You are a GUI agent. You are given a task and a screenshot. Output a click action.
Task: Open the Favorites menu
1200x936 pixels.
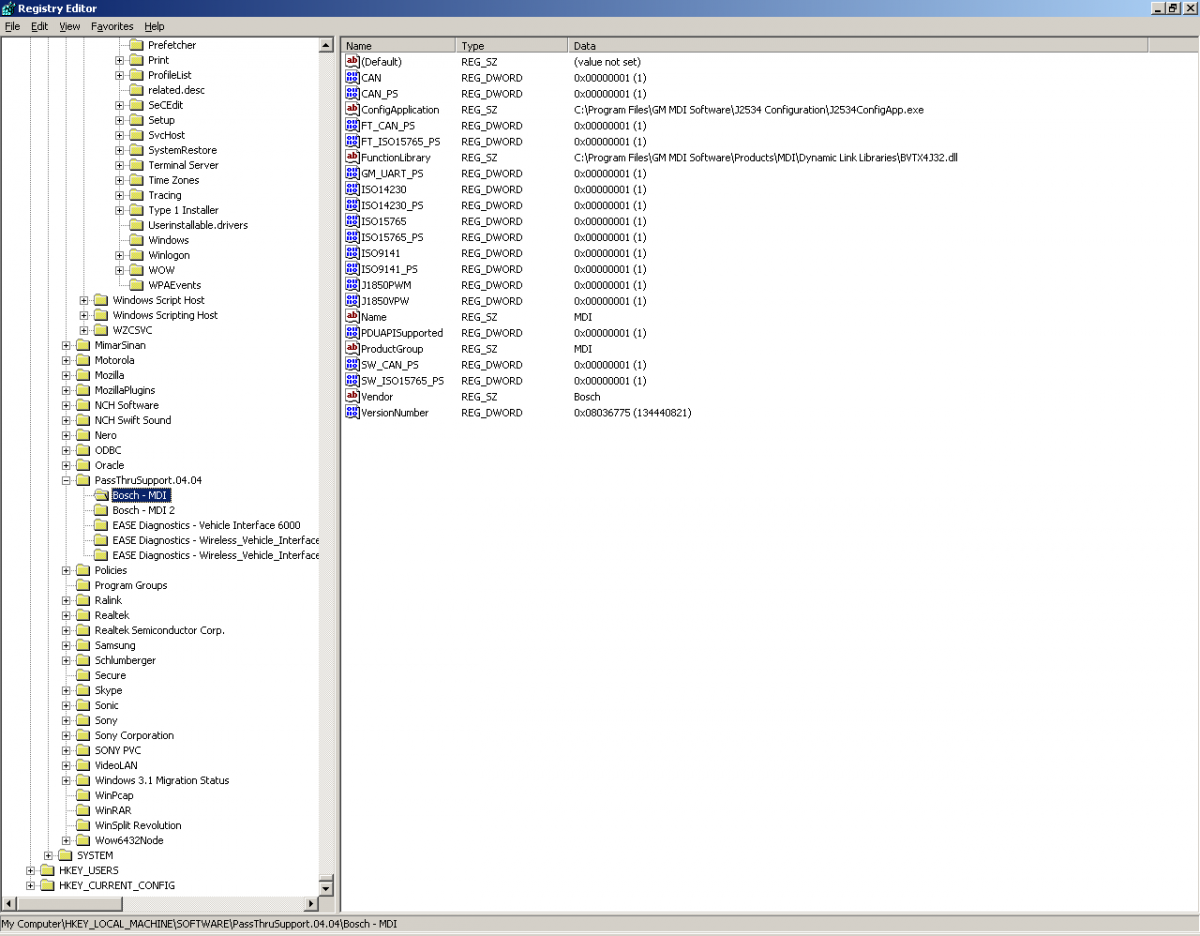[x=112, y=26]
